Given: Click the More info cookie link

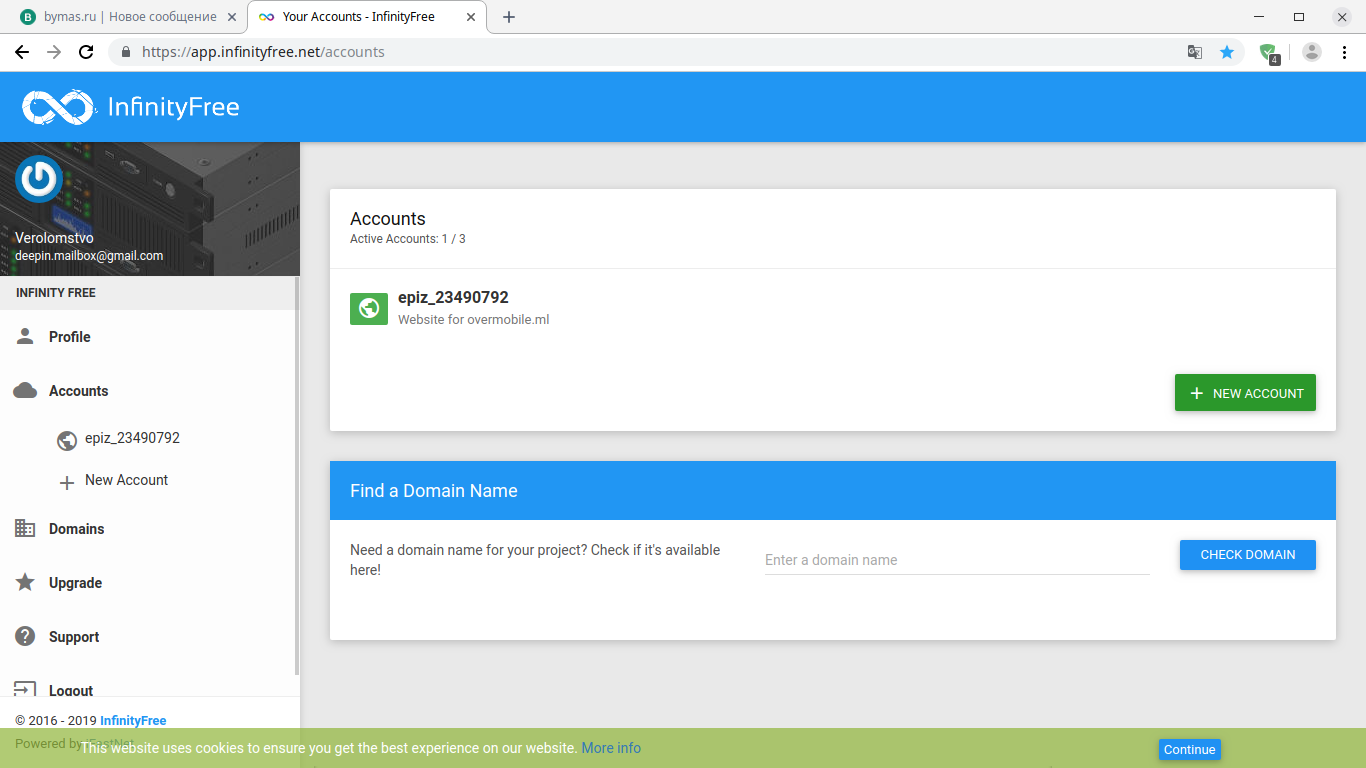Looking at the screenshot, I should pos(611,748).
